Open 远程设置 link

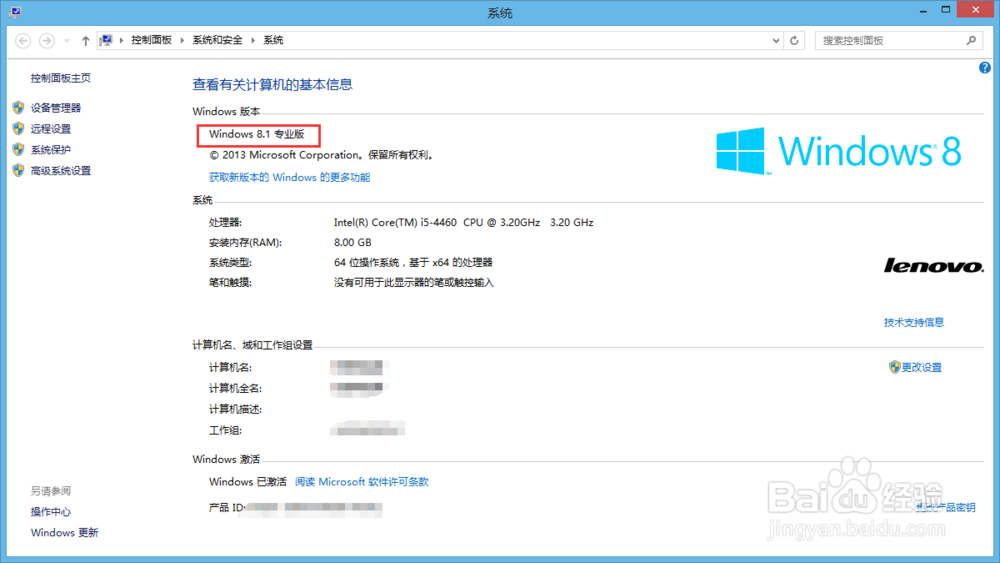click(x=51, y=129)
